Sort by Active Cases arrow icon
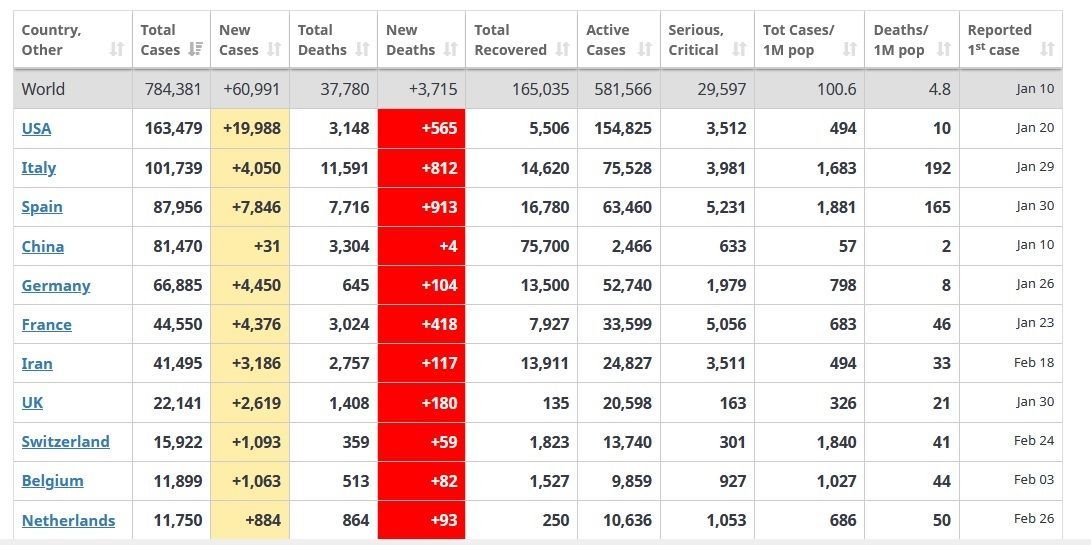 644,49
